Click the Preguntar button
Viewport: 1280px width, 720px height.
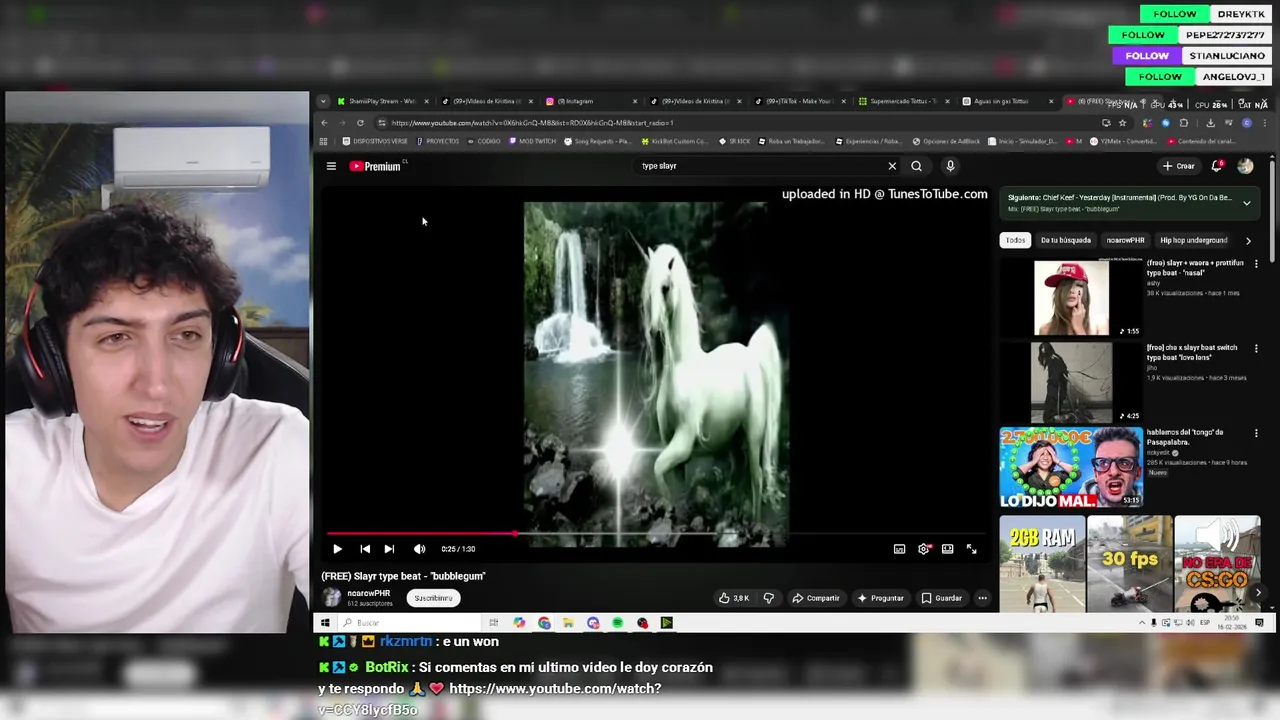880,598
